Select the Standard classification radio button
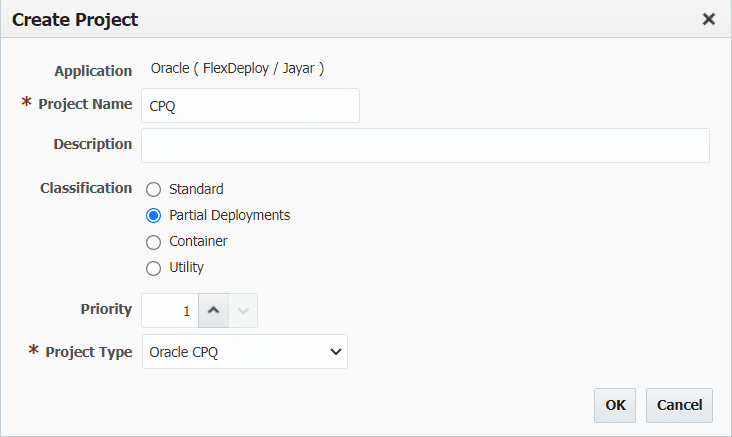Viewport: 732px width, 437px height. (x=154, y=190)
